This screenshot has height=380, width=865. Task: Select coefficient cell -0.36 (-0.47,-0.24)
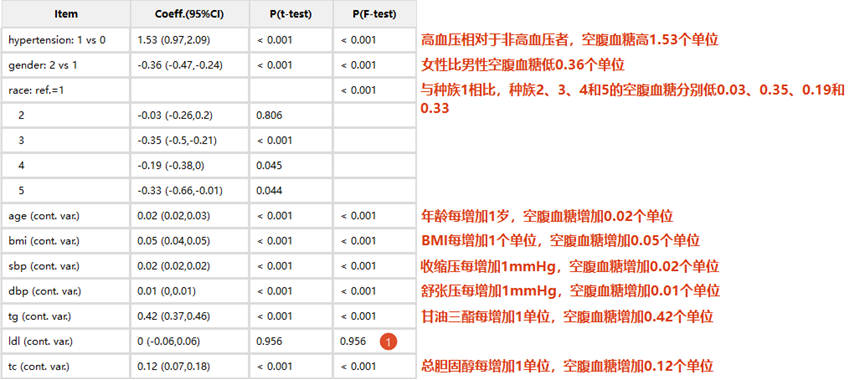(180, 65)
